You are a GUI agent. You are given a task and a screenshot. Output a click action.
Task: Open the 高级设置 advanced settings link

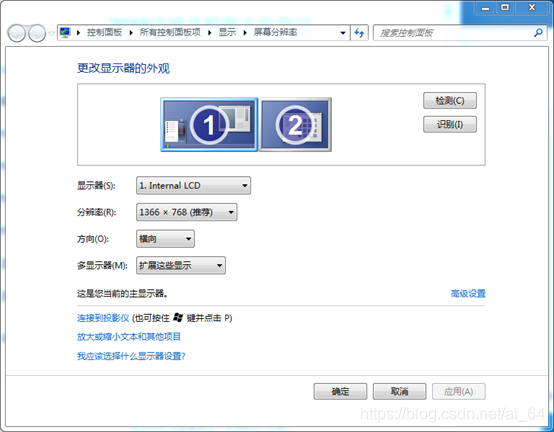point(468,294)
